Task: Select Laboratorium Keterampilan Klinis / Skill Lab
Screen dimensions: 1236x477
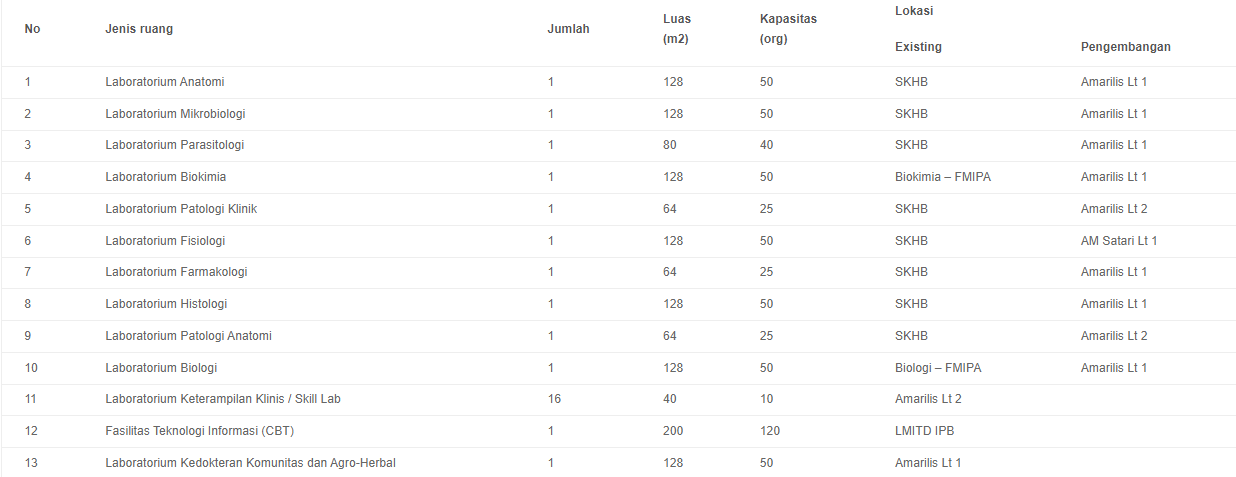Action: tap(223, 399)
